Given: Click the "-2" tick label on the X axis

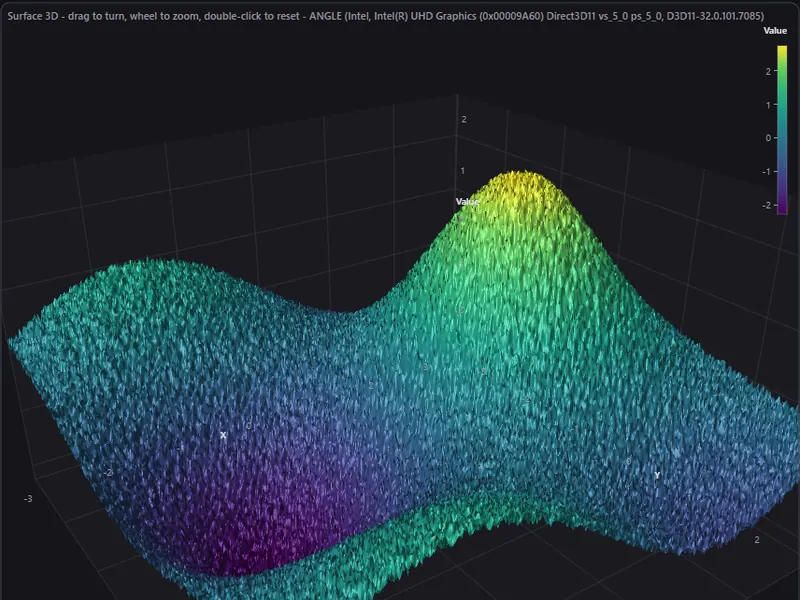Looking at the screenshot, I should [x=108, y=473].
